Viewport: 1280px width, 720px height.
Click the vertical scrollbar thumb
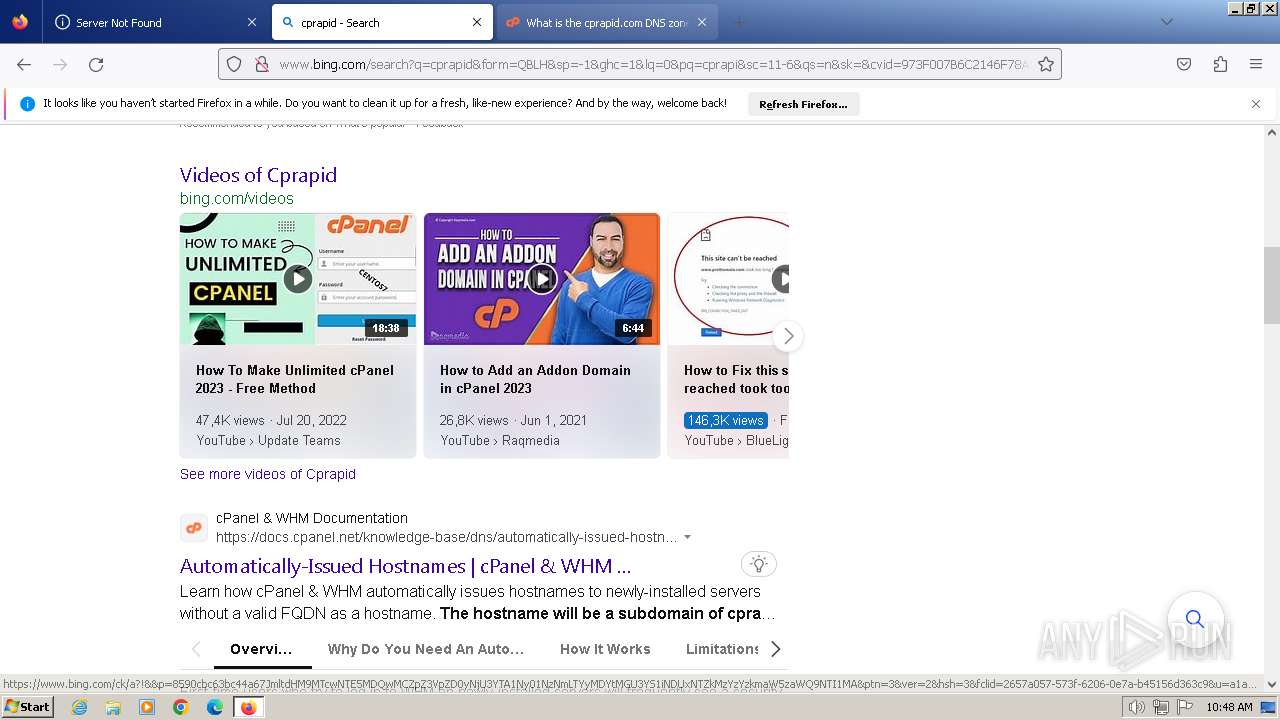1272,285
